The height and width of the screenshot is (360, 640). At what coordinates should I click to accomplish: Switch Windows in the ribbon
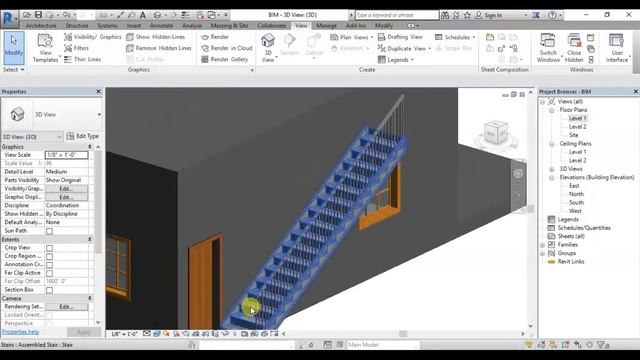548,48
